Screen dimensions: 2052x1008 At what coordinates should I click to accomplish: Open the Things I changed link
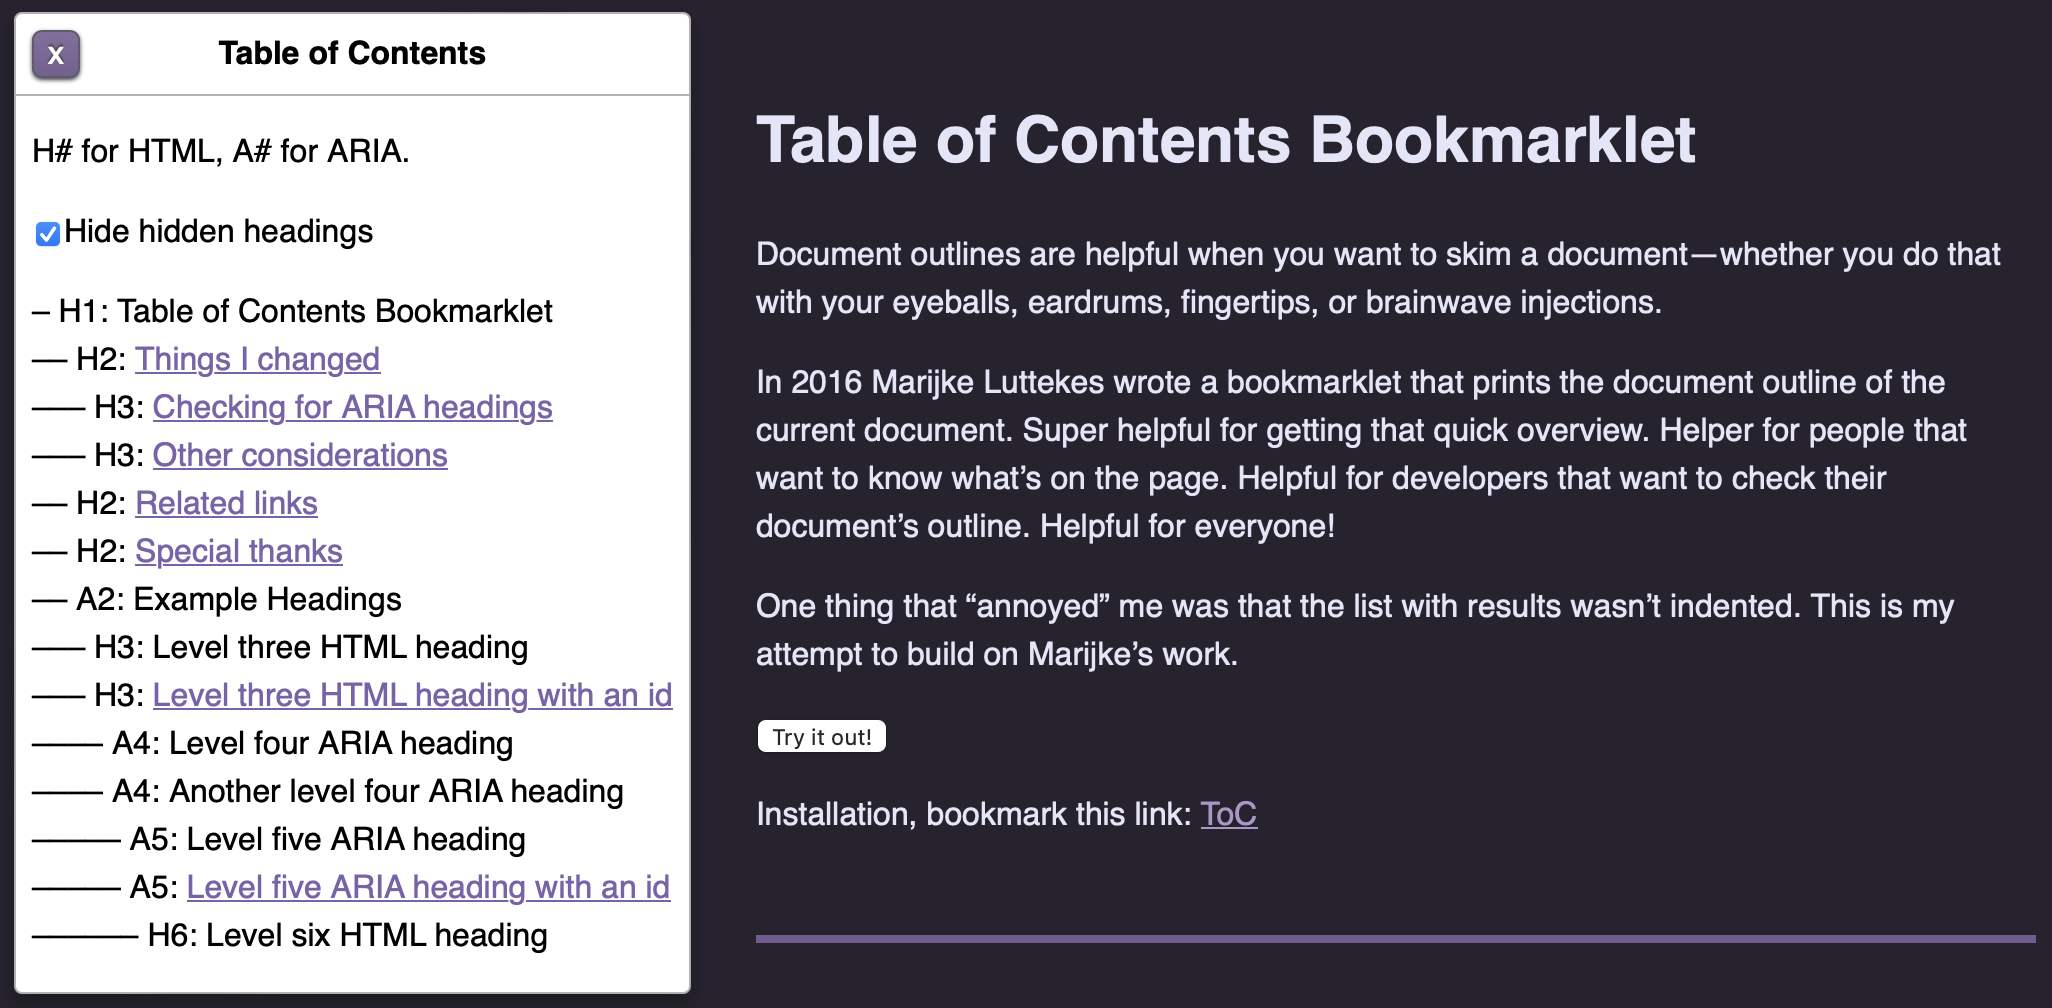257,359
